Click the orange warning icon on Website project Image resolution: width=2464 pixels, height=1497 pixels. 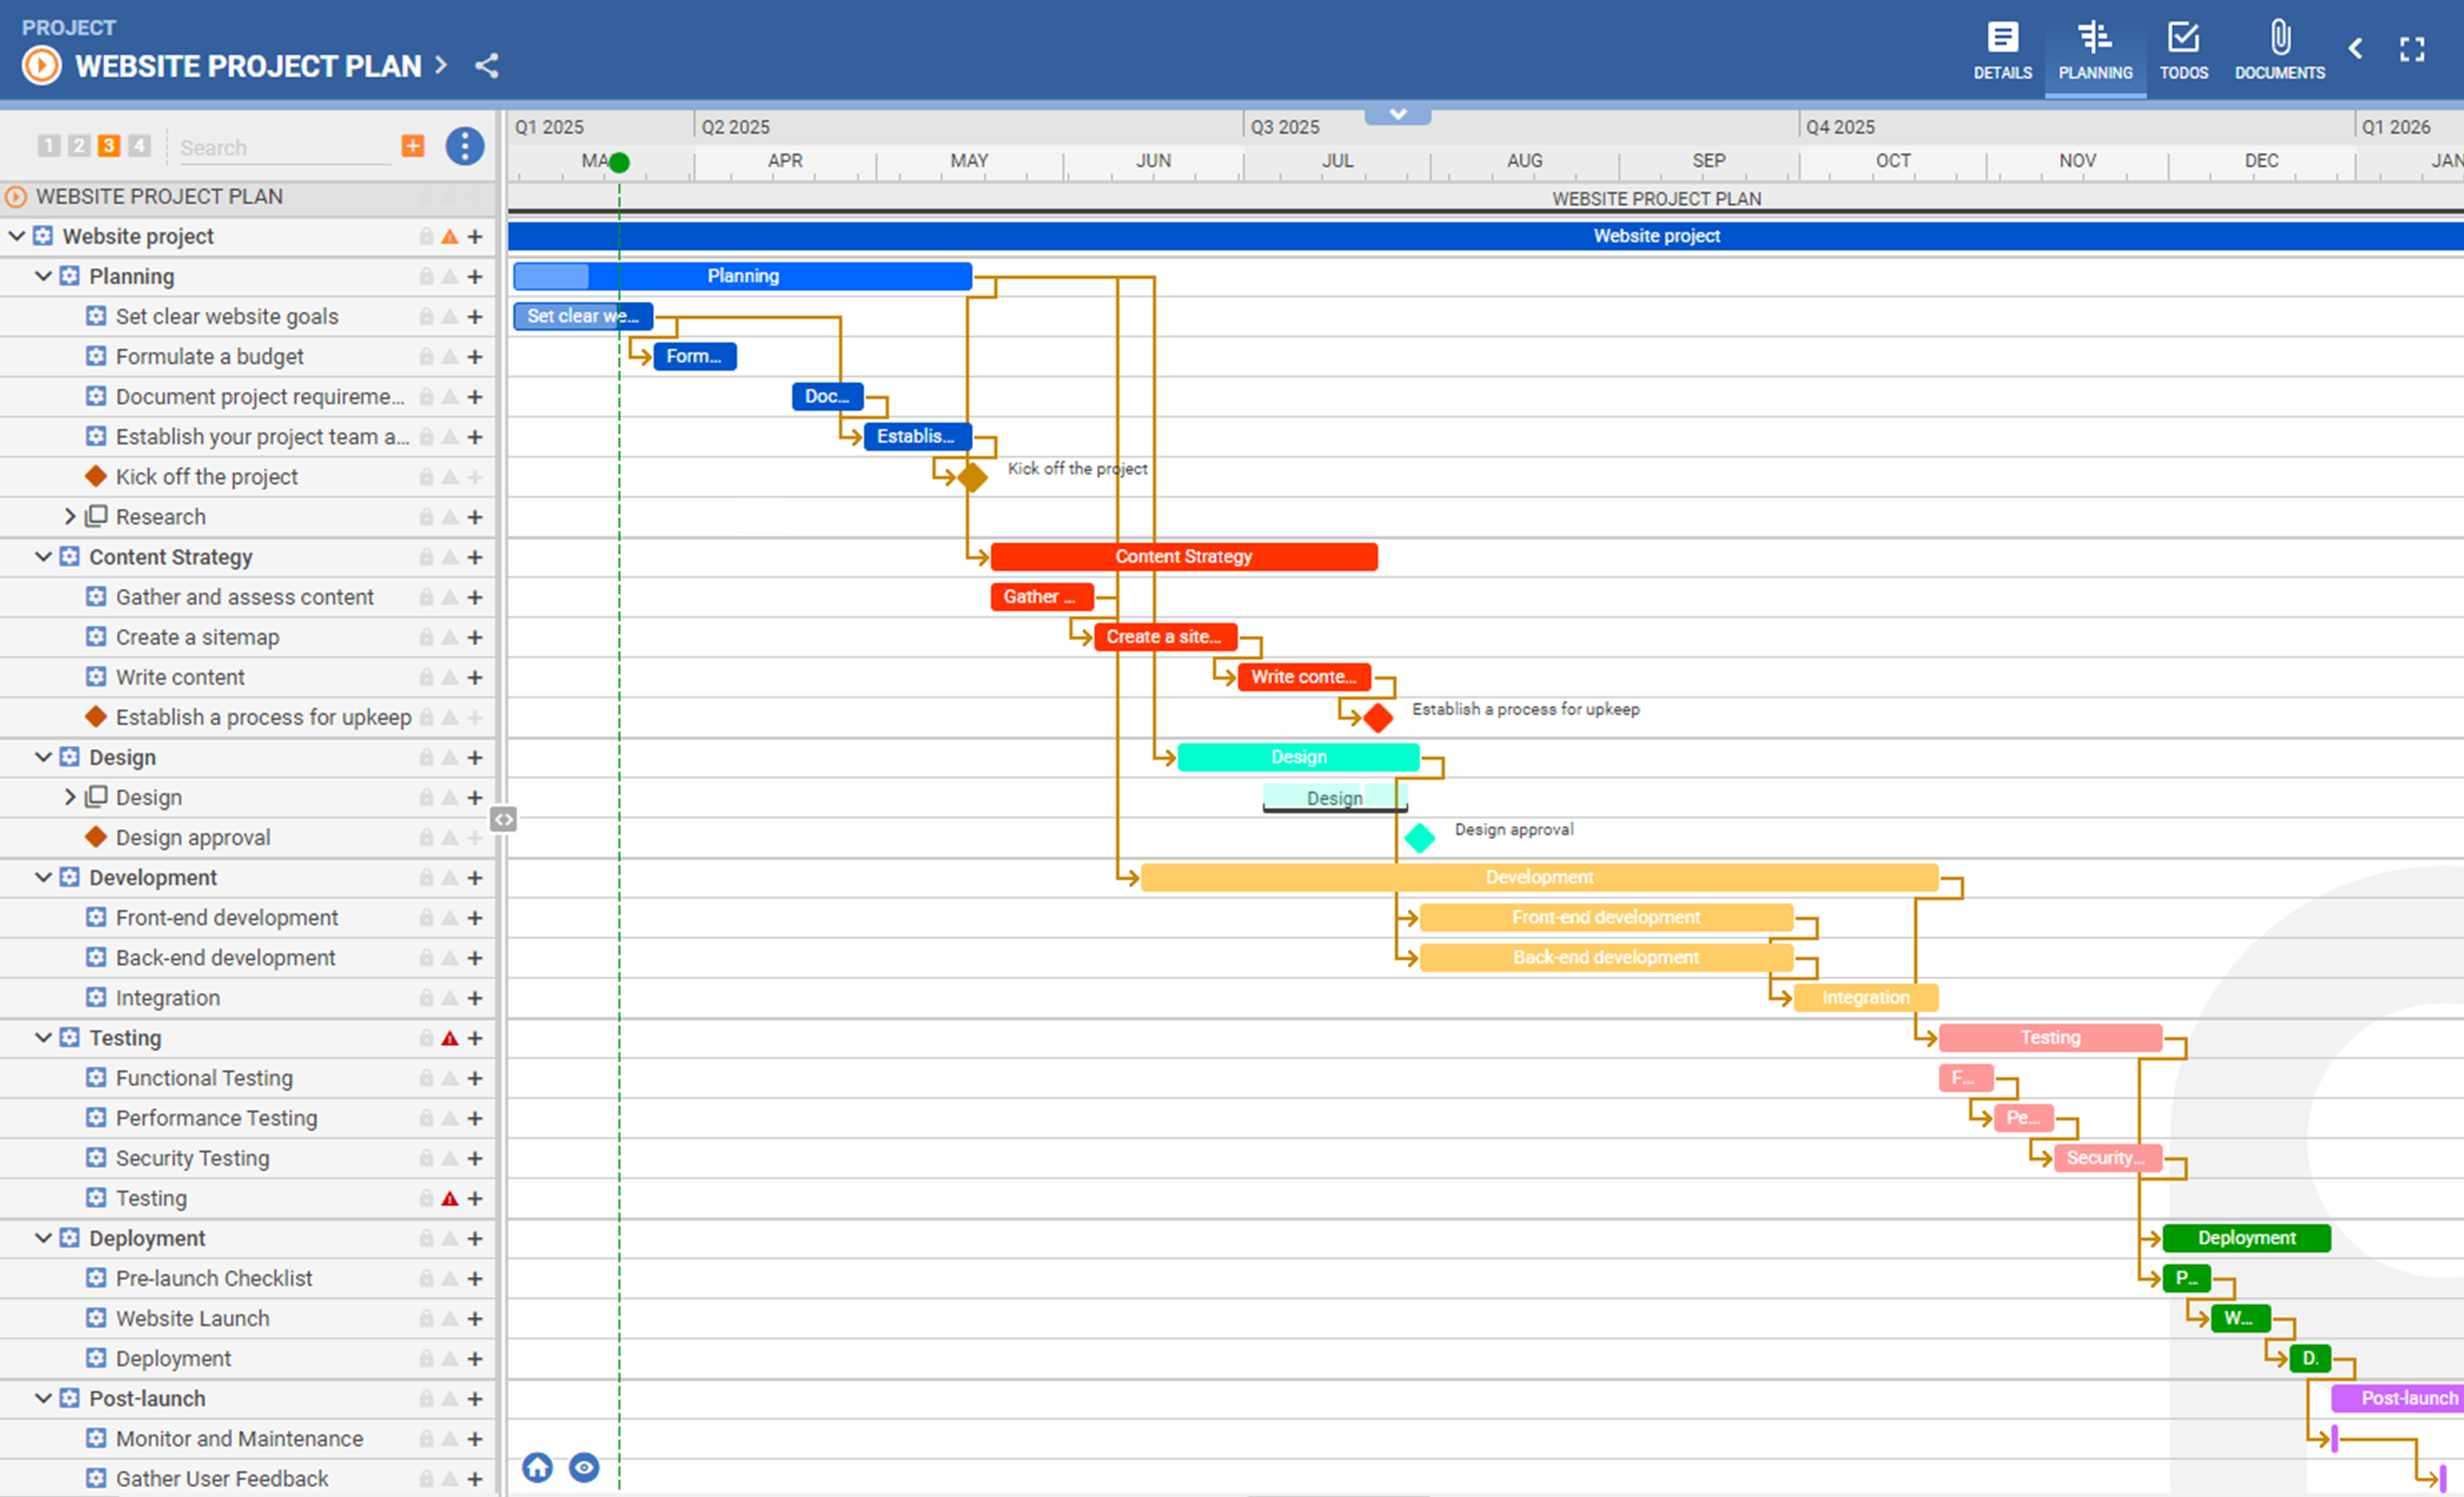tap(450, 237)
